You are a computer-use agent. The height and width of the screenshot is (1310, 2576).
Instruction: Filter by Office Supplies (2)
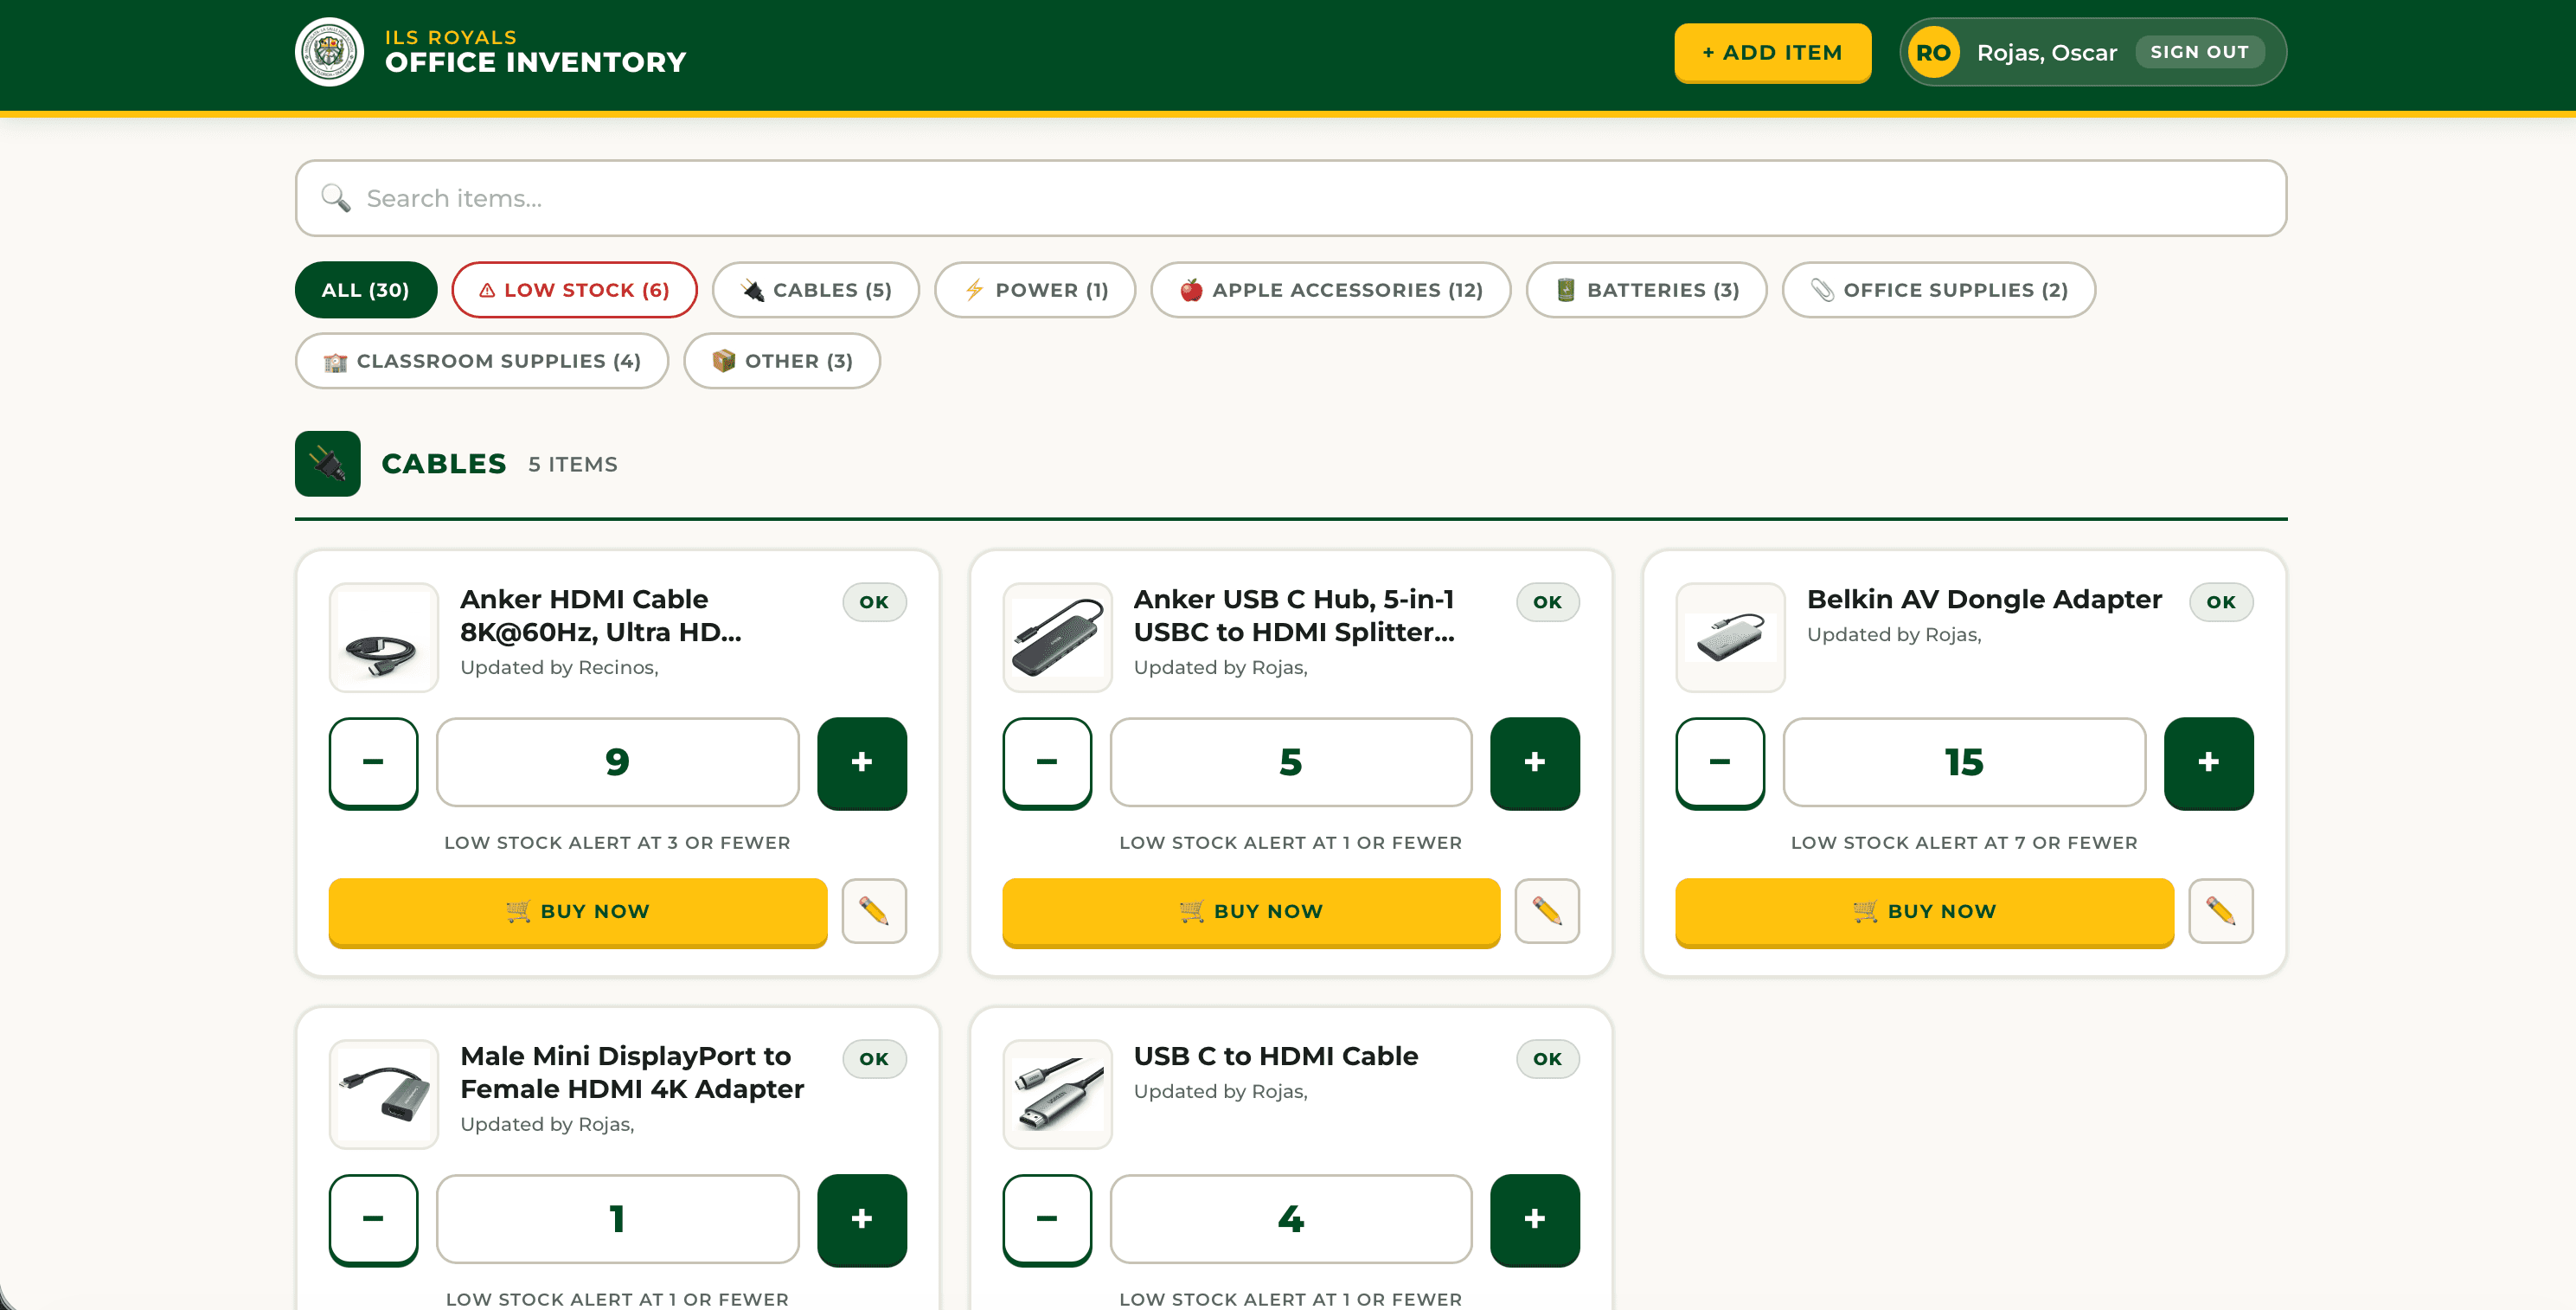(1938, 290)
